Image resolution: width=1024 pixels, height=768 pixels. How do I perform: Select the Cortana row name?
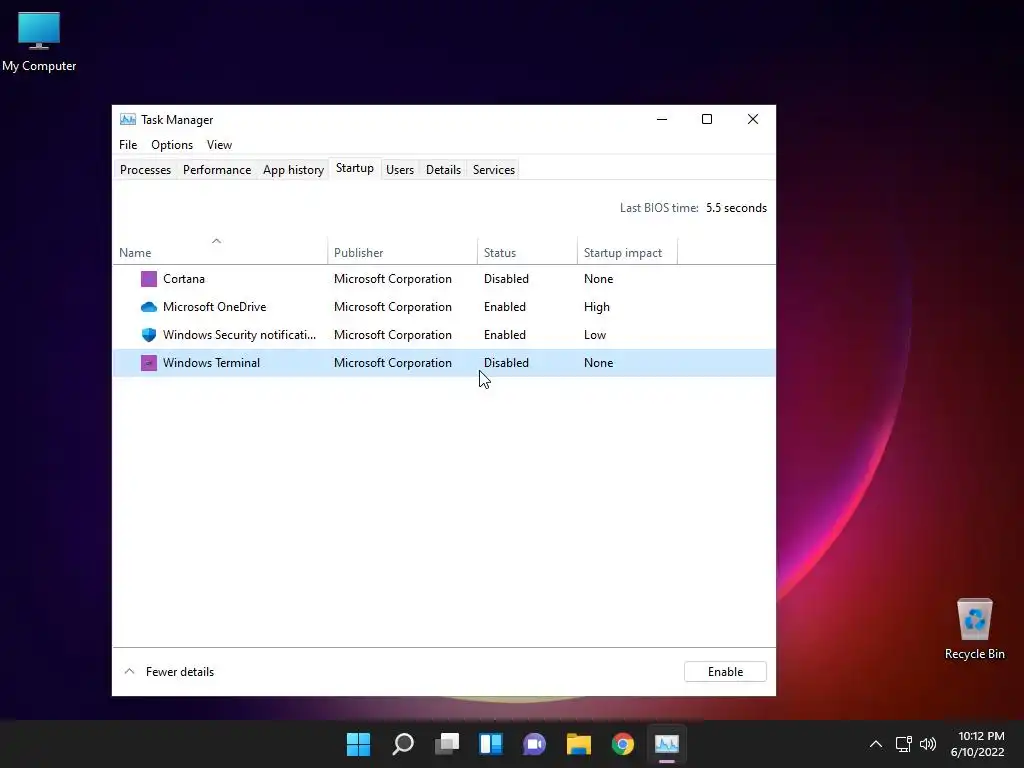[184, 279]
